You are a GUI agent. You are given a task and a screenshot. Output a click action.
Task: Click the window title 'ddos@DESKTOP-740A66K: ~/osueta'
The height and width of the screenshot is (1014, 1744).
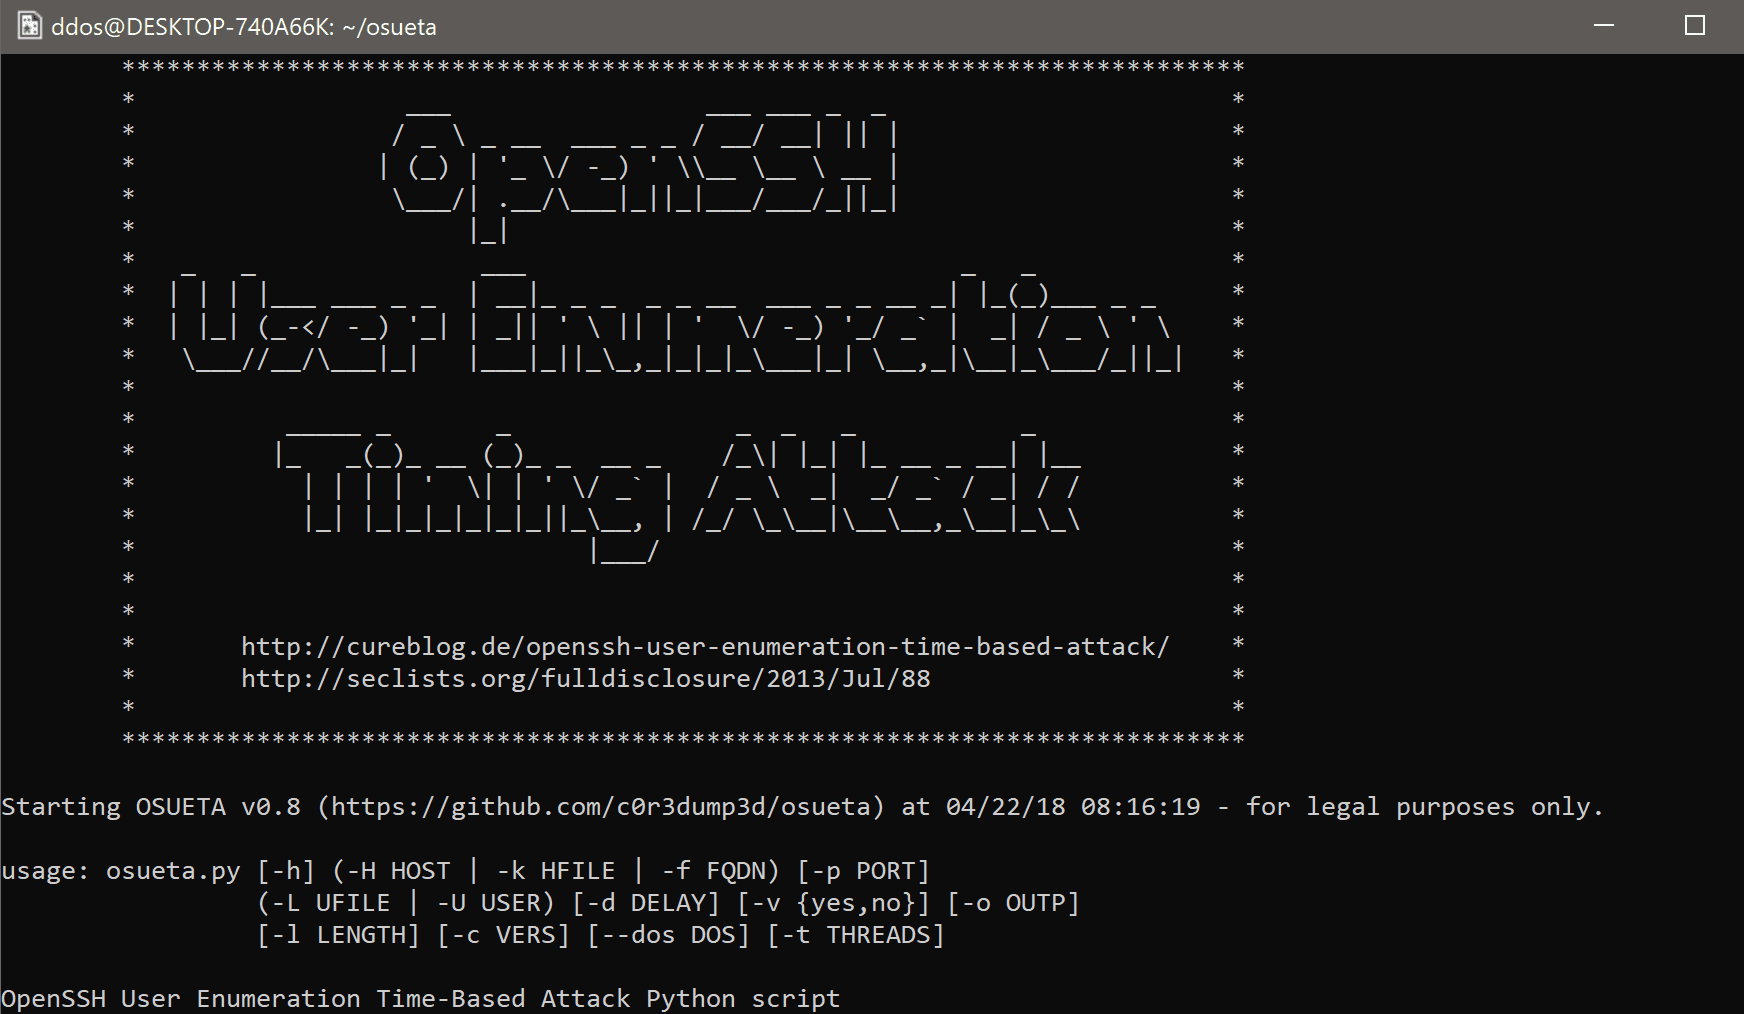pyautogui.click(x=244, y=27)
